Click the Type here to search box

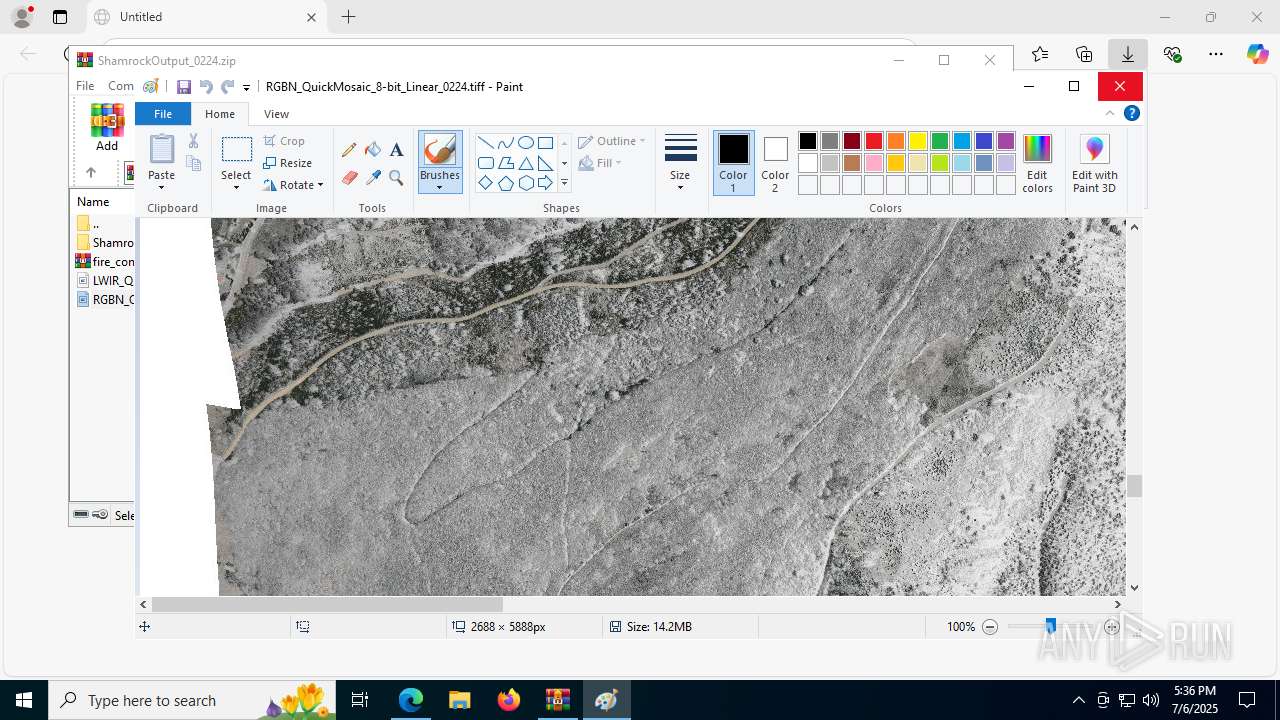pos(190,700)
